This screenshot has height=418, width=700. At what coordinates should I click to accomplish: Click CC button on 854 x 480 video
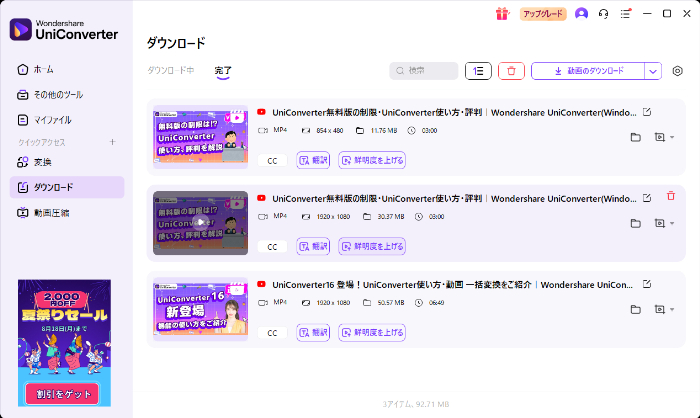(x=272, y=161)
